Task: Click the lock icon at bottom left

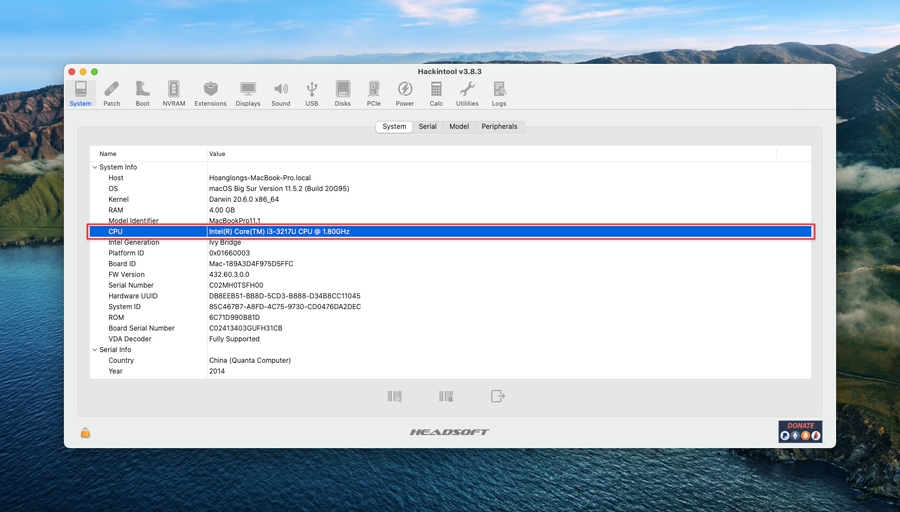Action: coord(85,432)
